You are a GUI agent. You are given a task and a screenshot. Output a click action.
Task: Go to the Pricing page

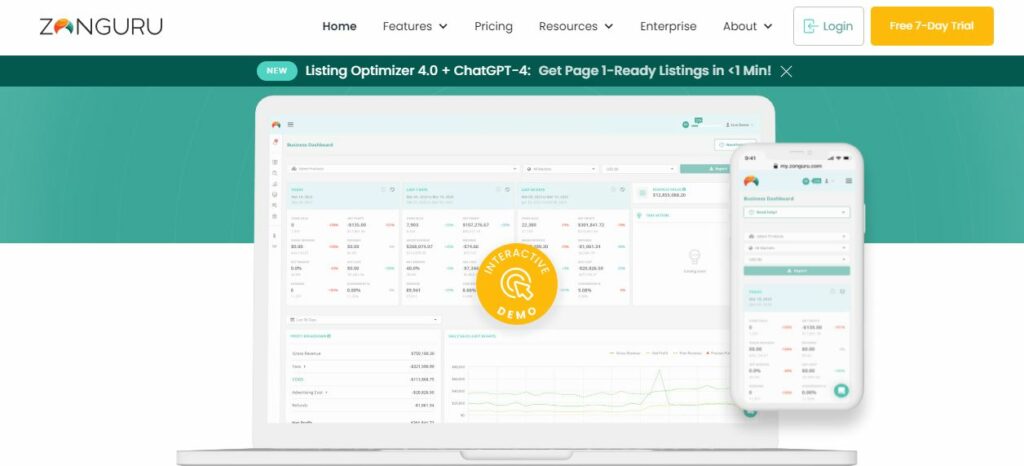(x=493, y=27)
